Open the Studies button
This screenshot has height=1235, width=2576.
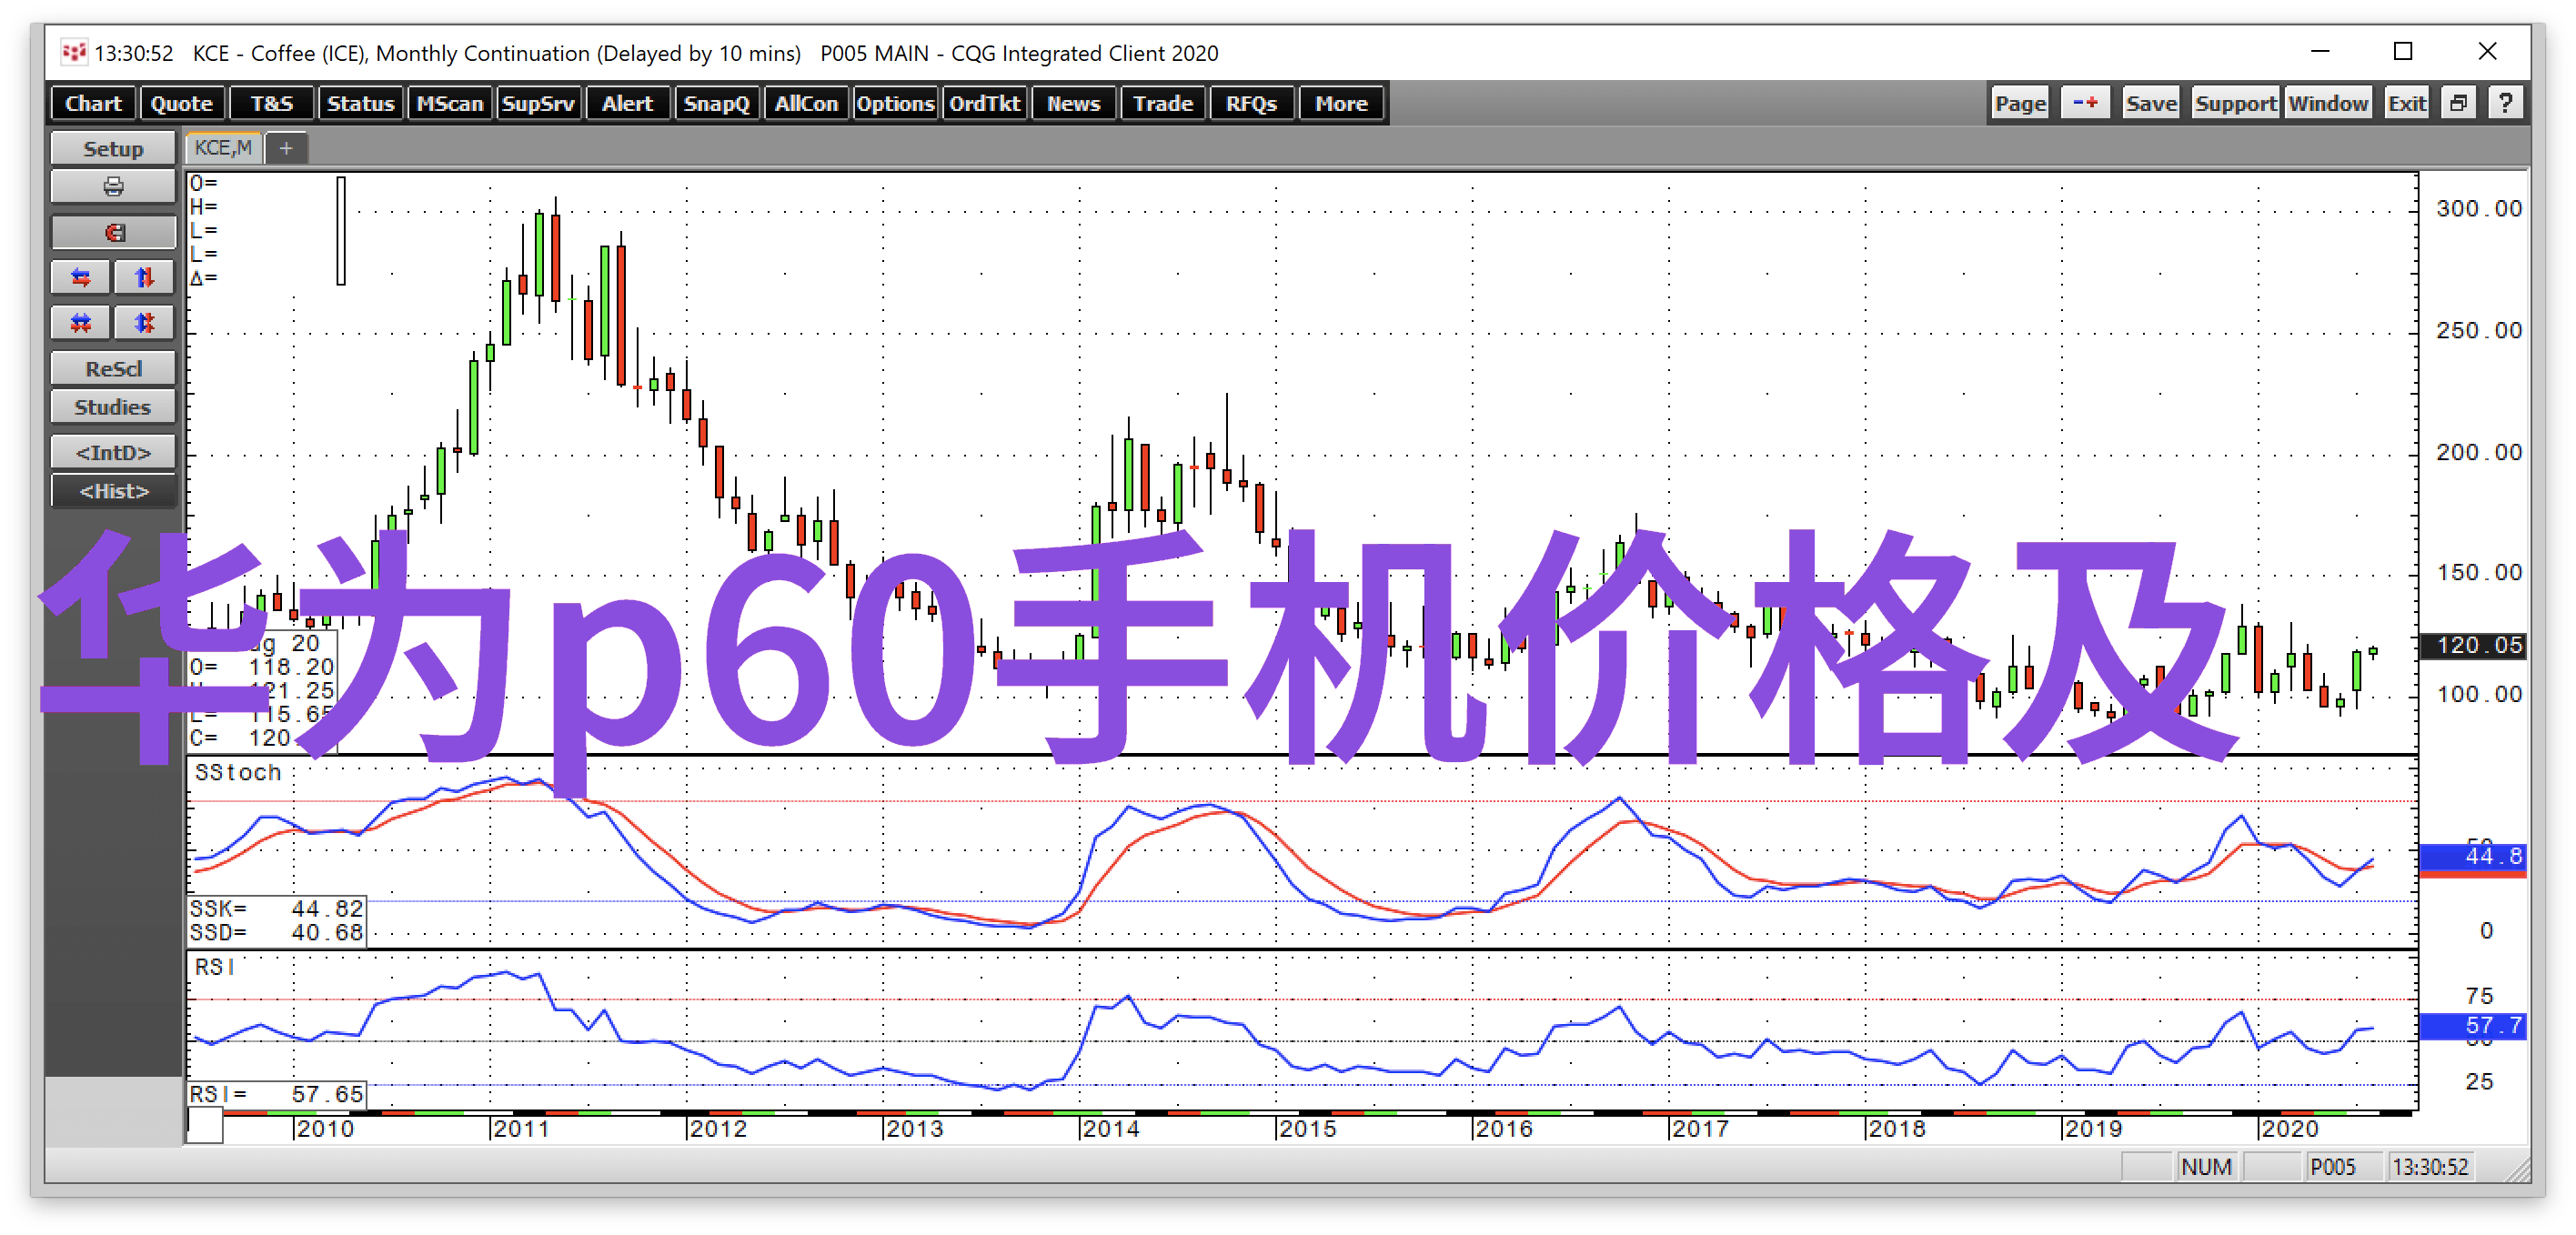[x=113, y=406]
